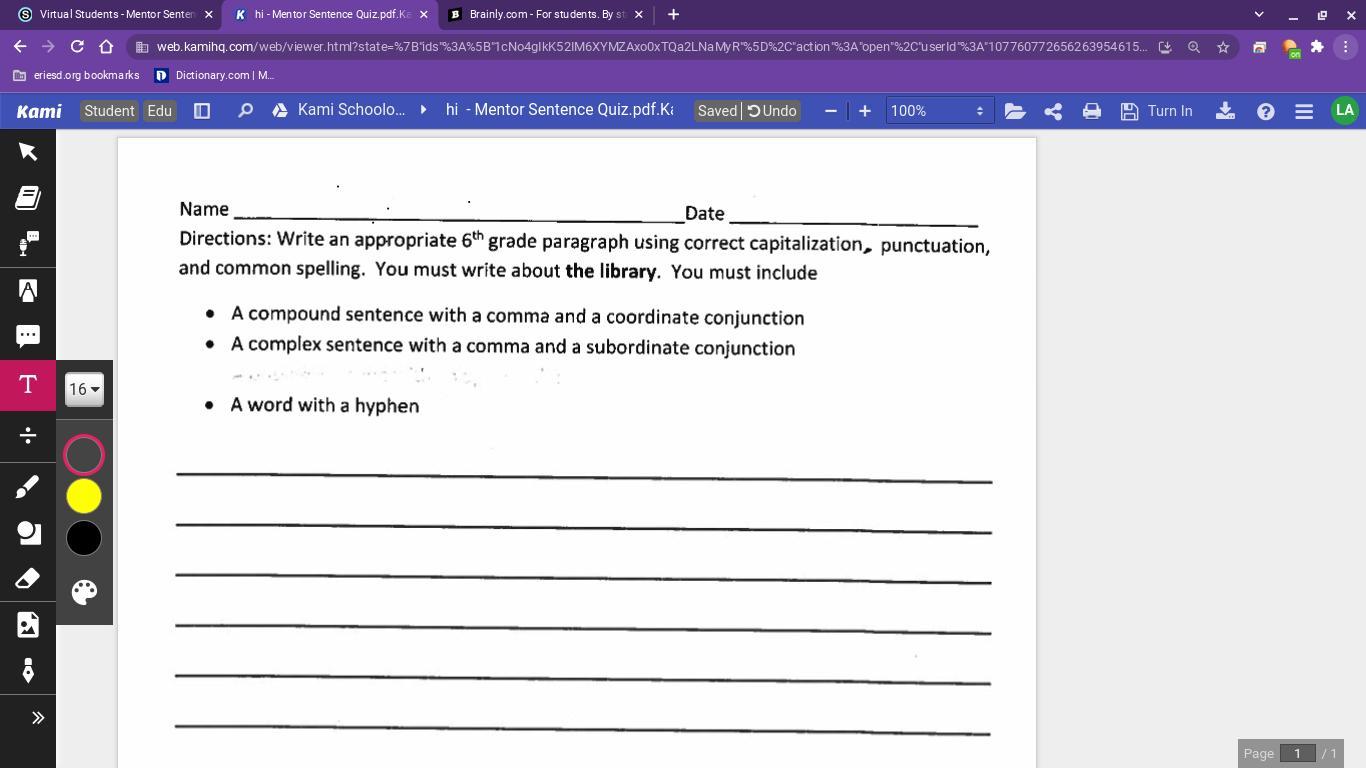Image resolution: width=1366 pixels, height=768 pixels.
Task: Select the arrow Select tool
Action: point(28,151)
